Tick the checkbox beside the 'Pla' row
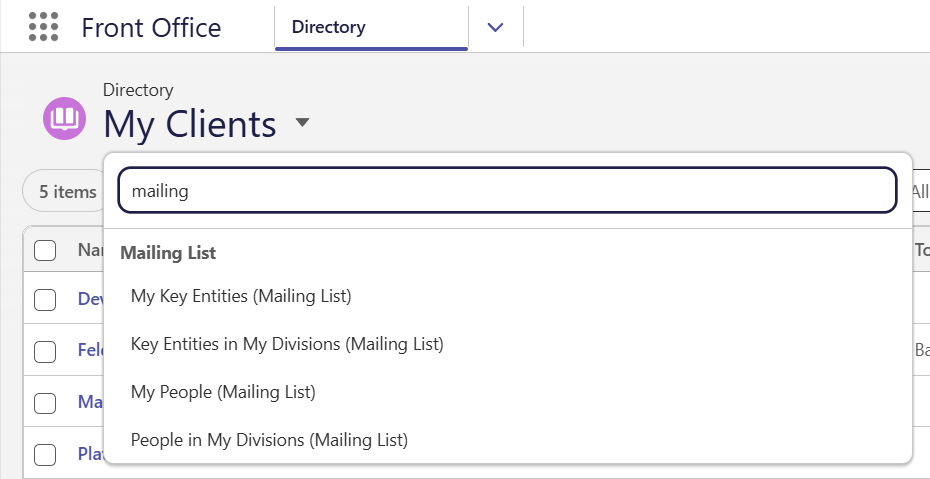Viewport: 930px width, 479px height. tap(45, 455)
